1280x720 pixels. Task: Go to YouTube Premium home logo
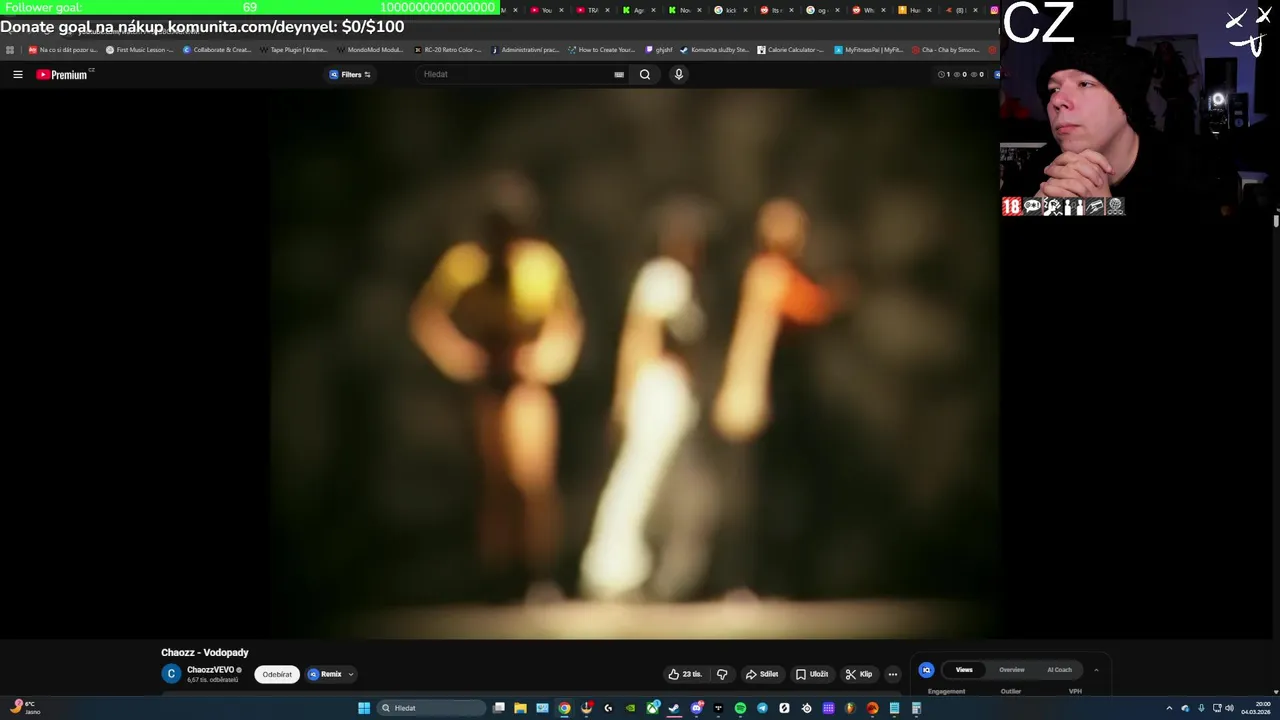[x=62, y=74]
